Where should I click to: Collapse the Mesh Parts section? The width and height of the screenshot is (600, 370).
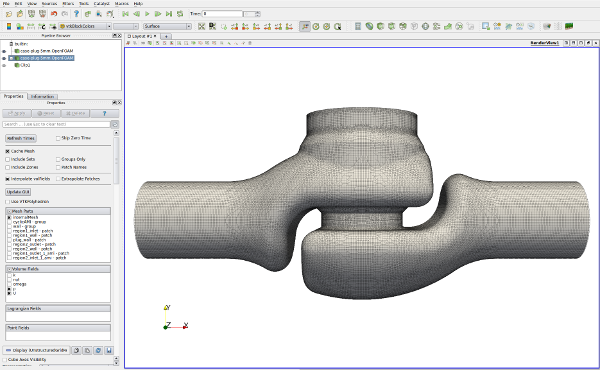point(9,211)
